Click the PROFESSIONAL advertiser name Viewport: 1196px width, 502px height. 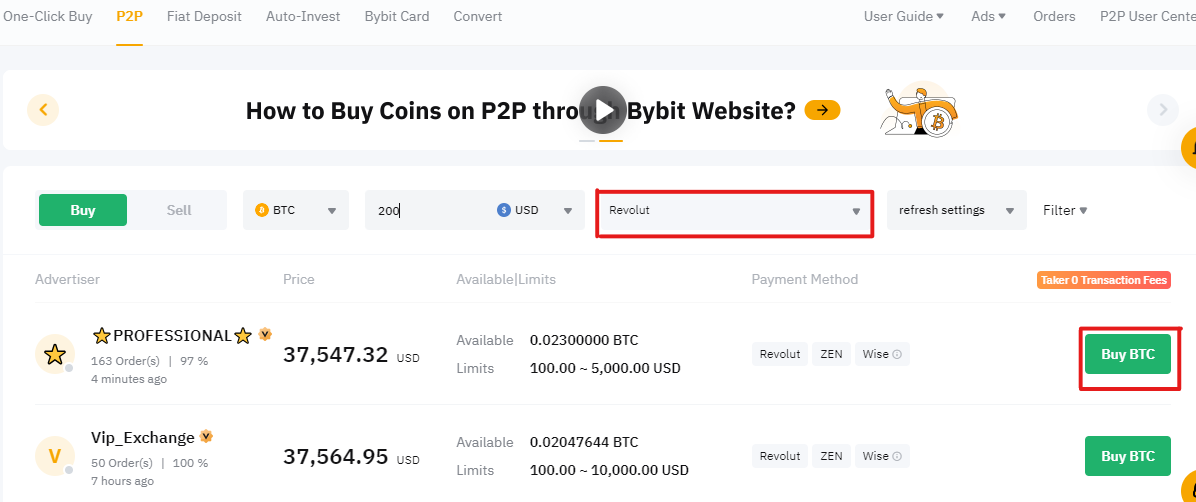click(172, 336)
